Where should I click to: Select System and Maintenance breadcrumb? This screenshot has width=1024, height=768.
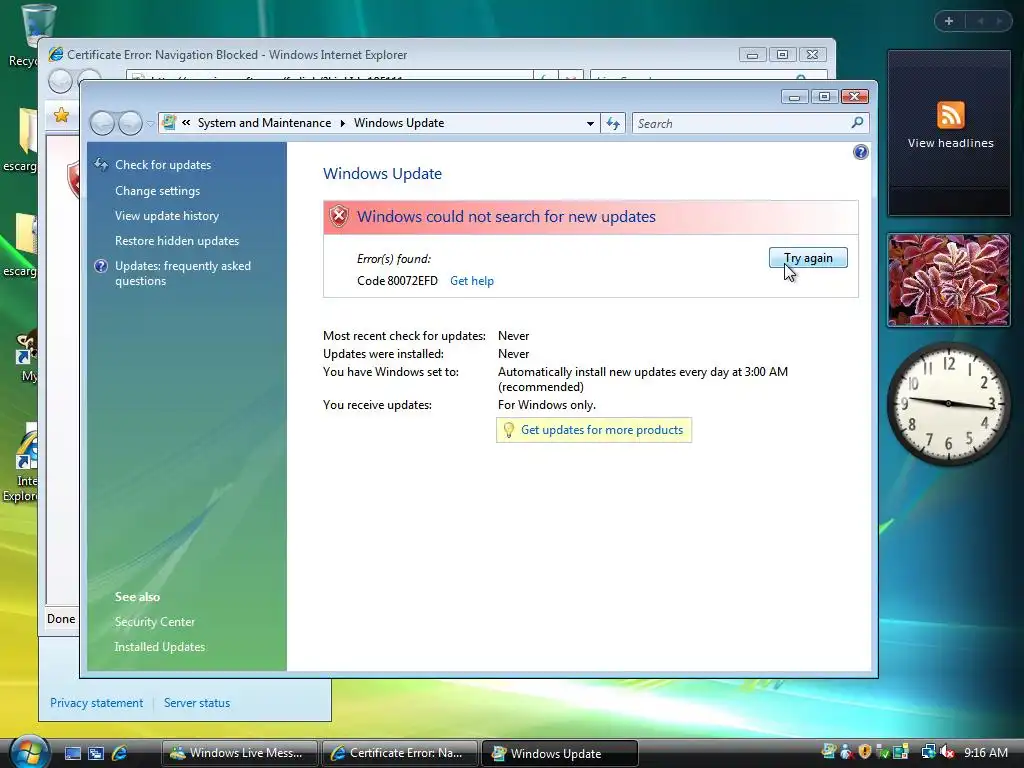[x=264, y=123]
